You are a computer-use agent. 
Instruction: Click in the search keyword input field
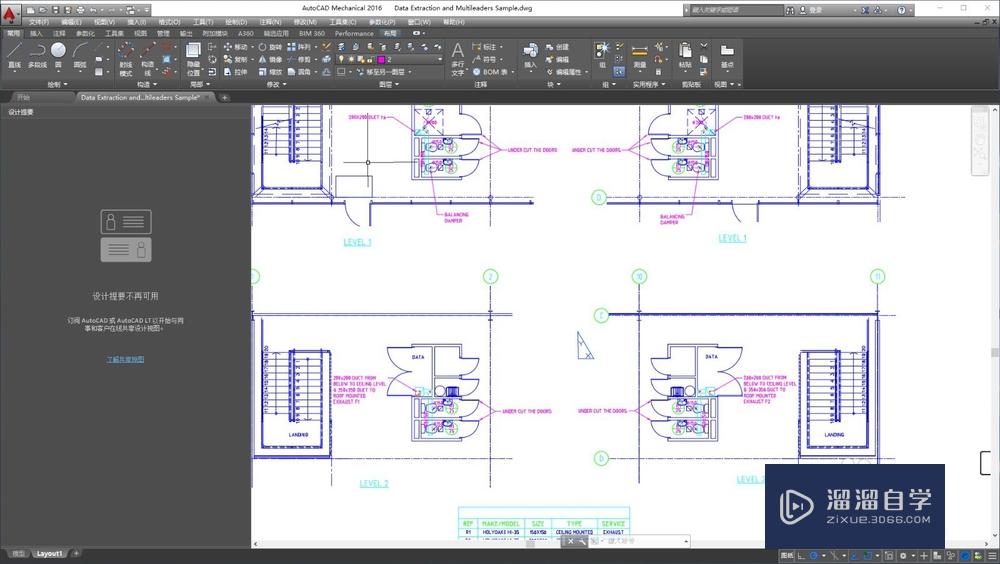pos(737,10)
